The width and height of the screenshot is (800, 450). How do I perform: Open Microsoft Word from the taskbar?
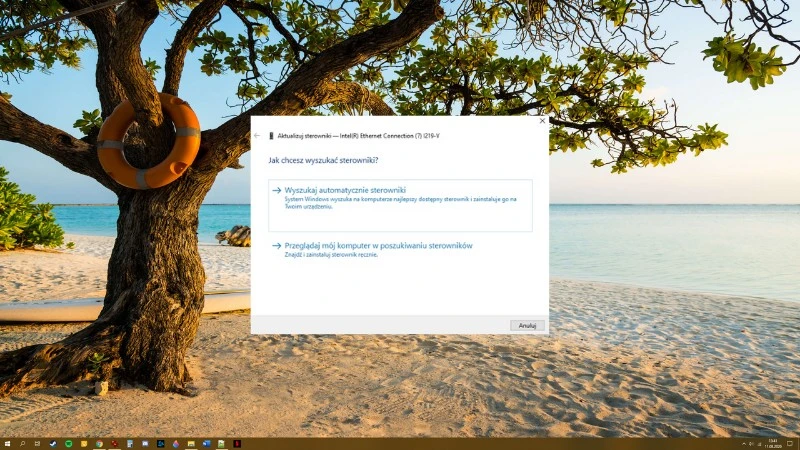coord(206,444)
